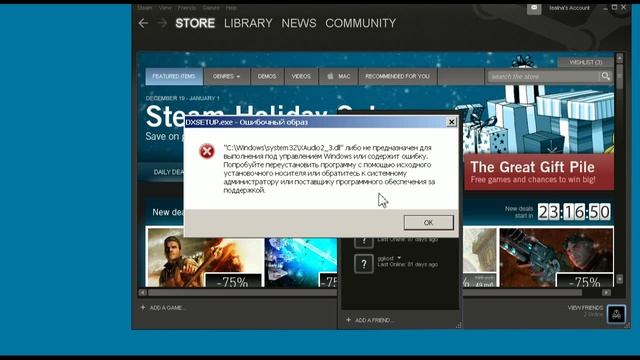Close the DXSETUP.exe error dialog with X
This screenshot has height=360, width=640.
pos(451,122)
